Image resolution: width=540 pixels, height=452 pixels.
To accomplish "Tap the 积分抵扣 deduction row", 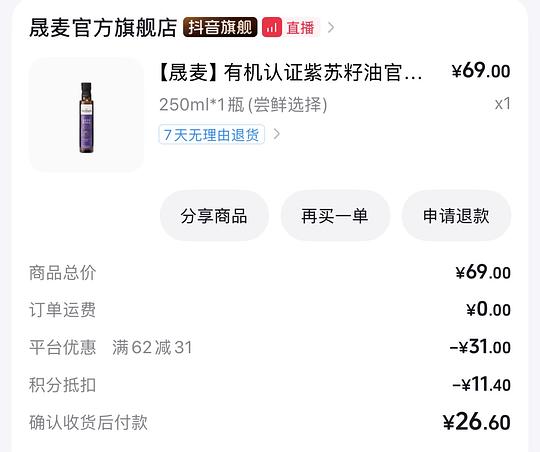I will click(270, 385).
